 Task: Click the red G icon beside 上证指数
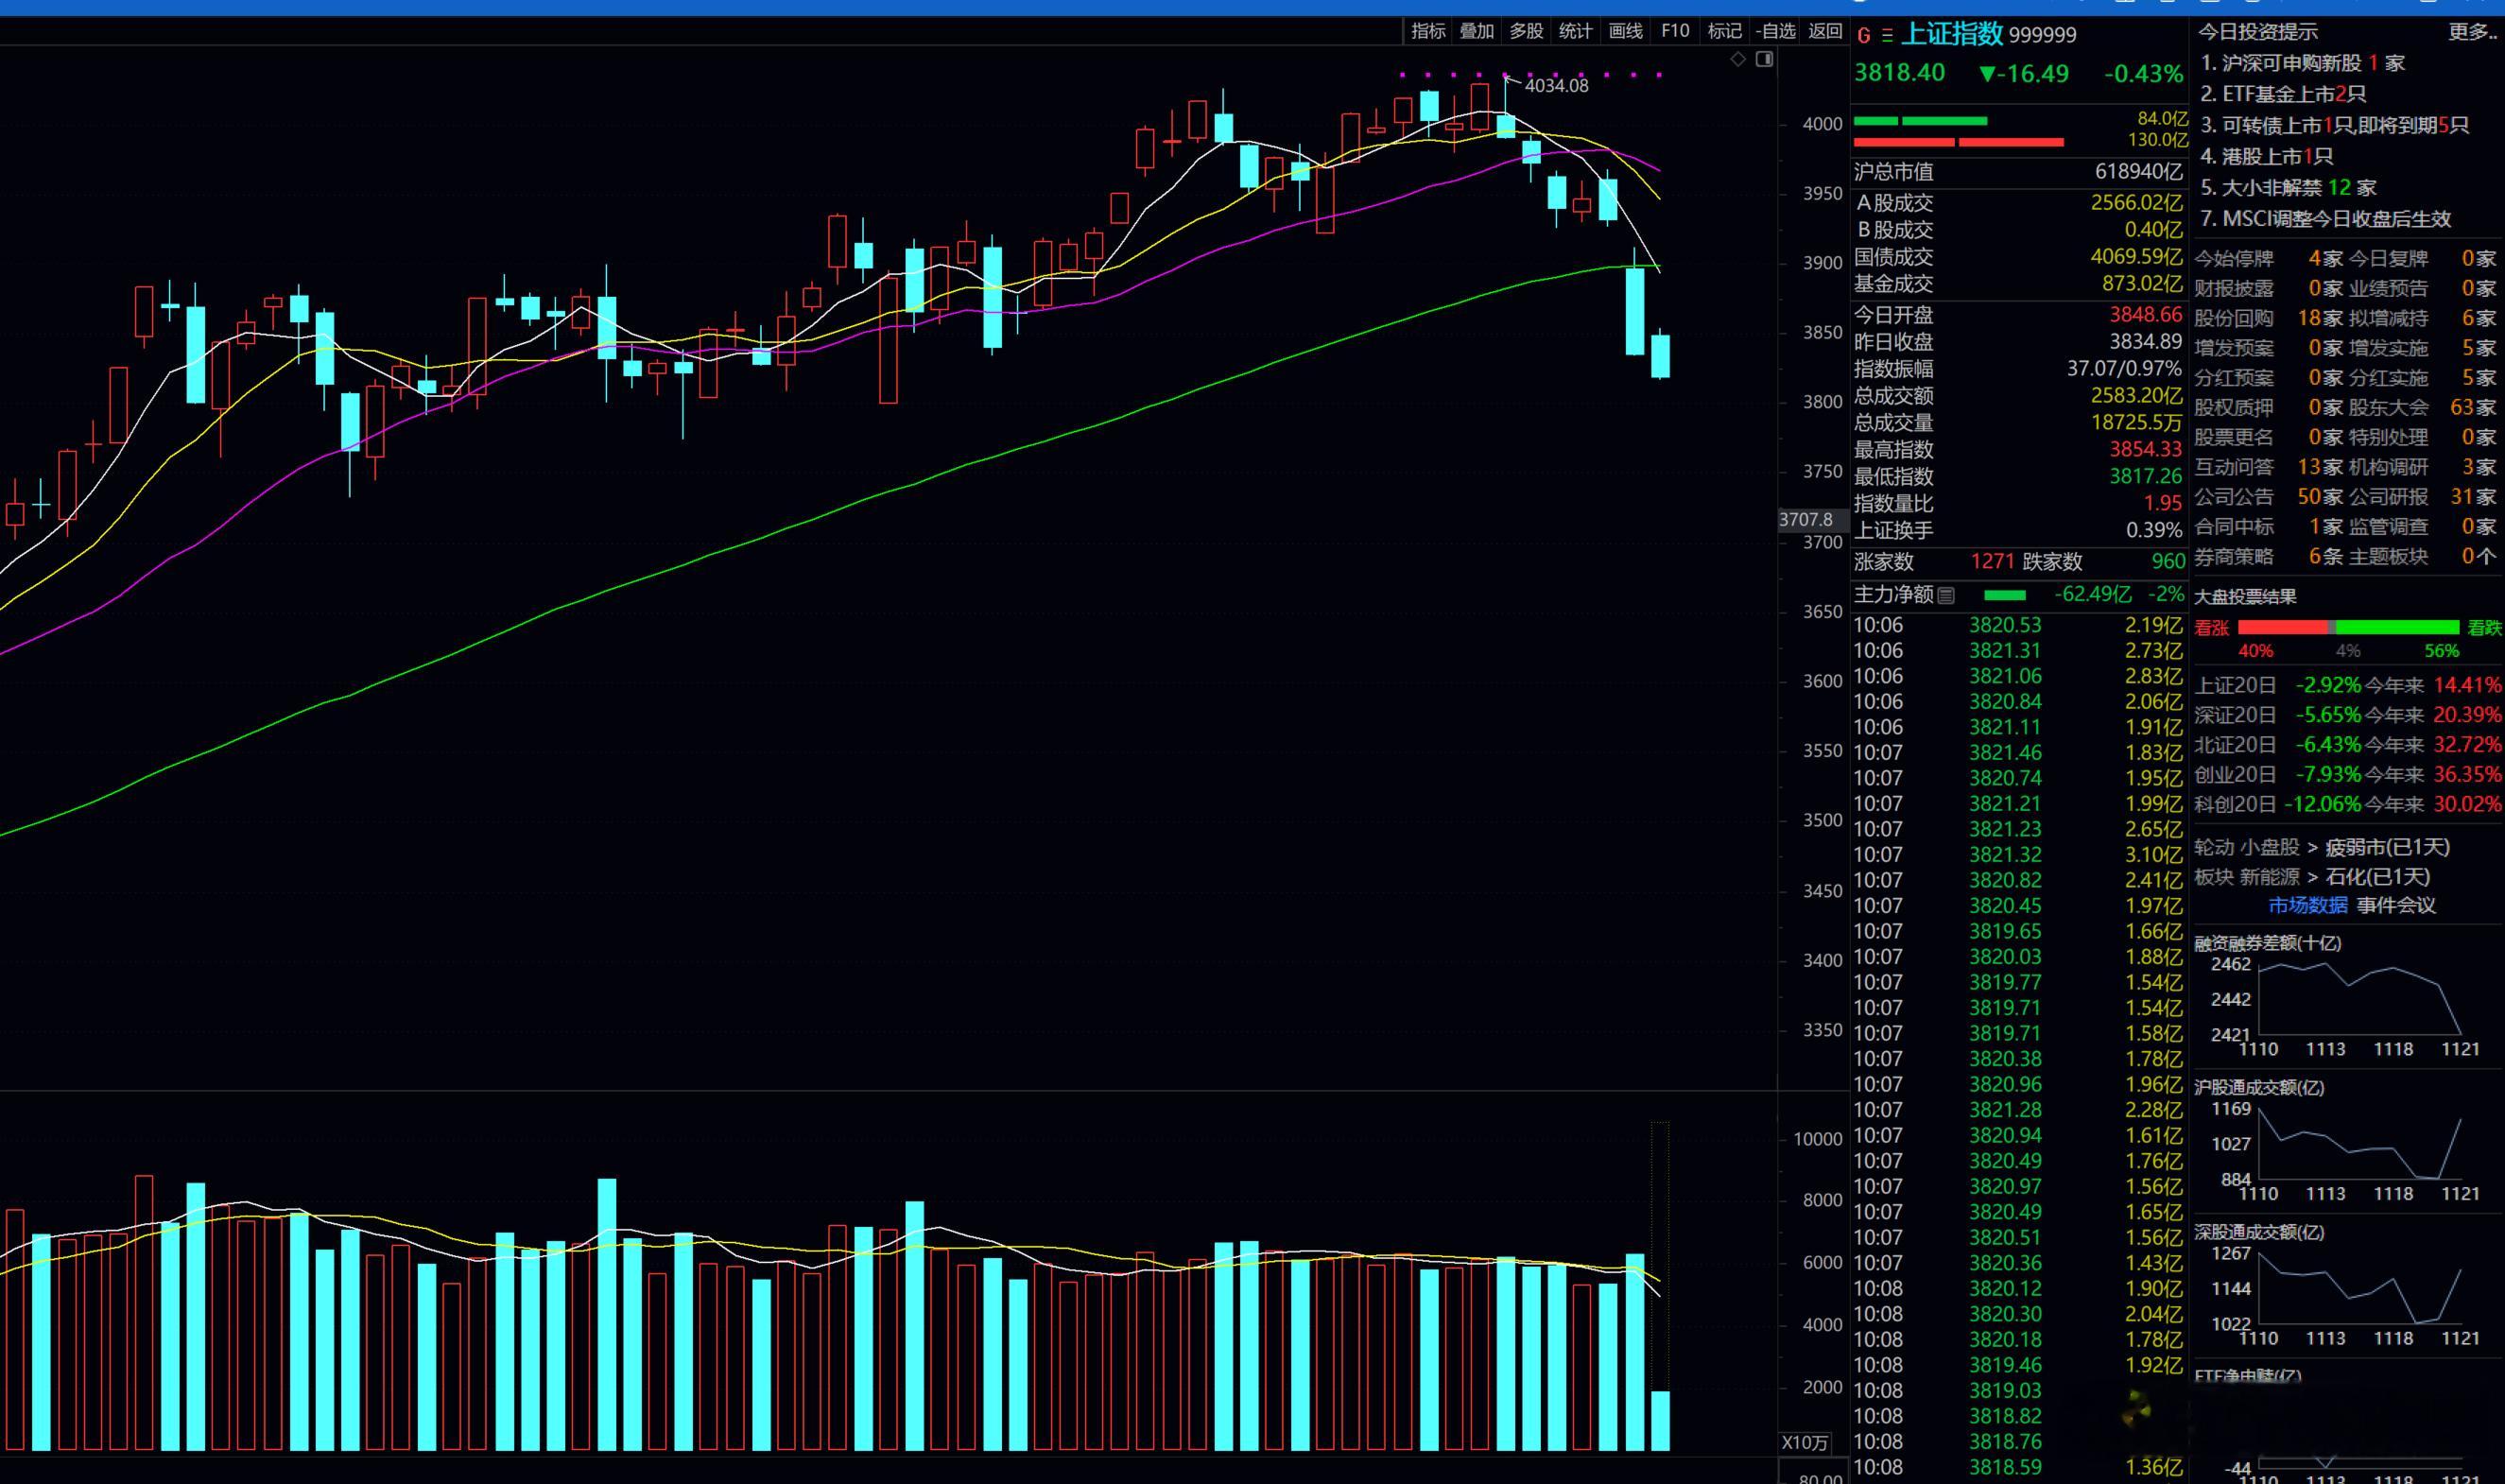(x=1864, y=35)
